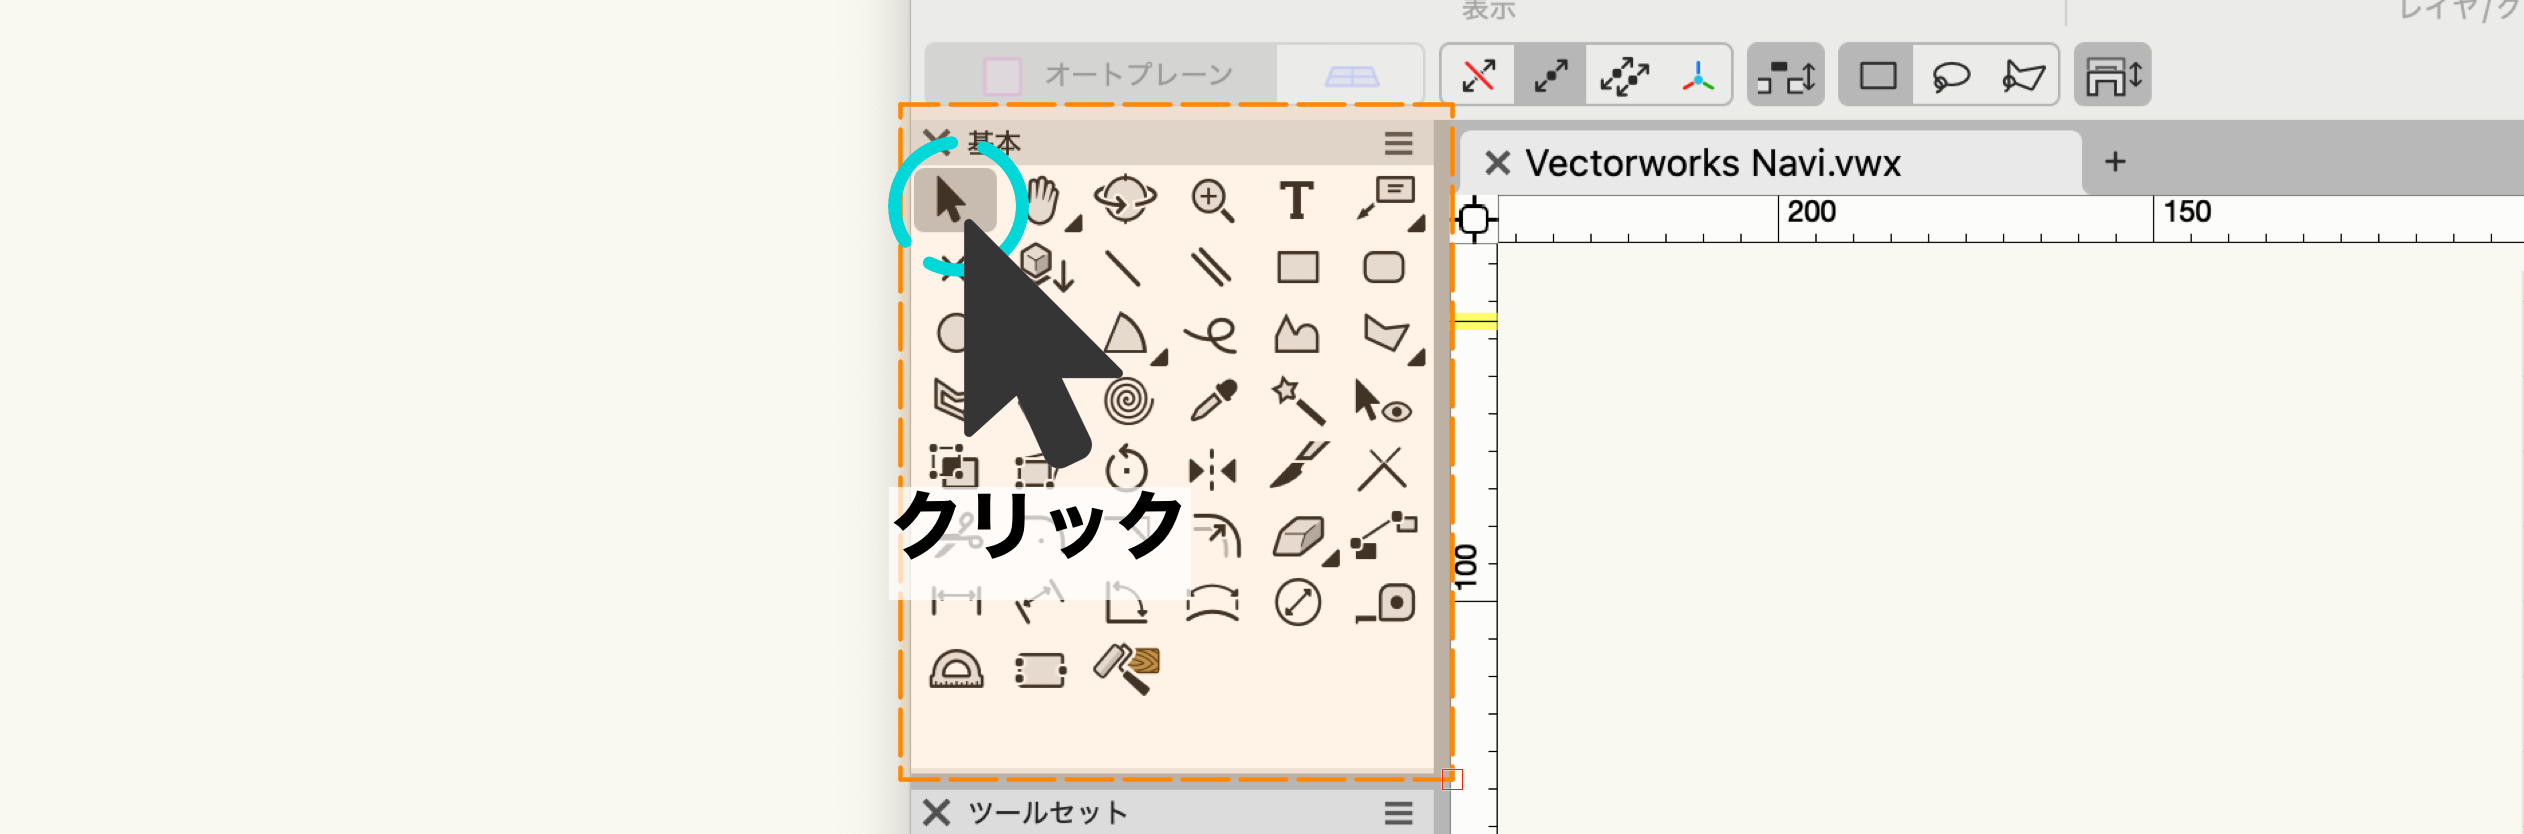Add a new document tab

(2115, 161)
